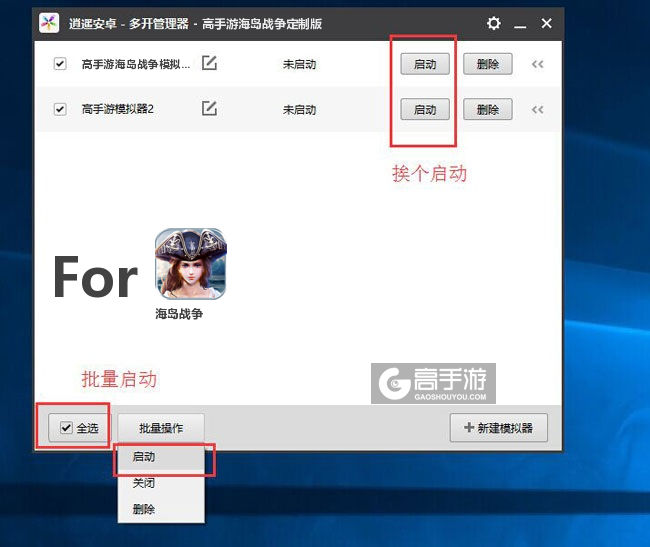650x547 pixels.
Task: Start the 高手游海岛战争模拟 emulator
Action: tap(425, 64)
